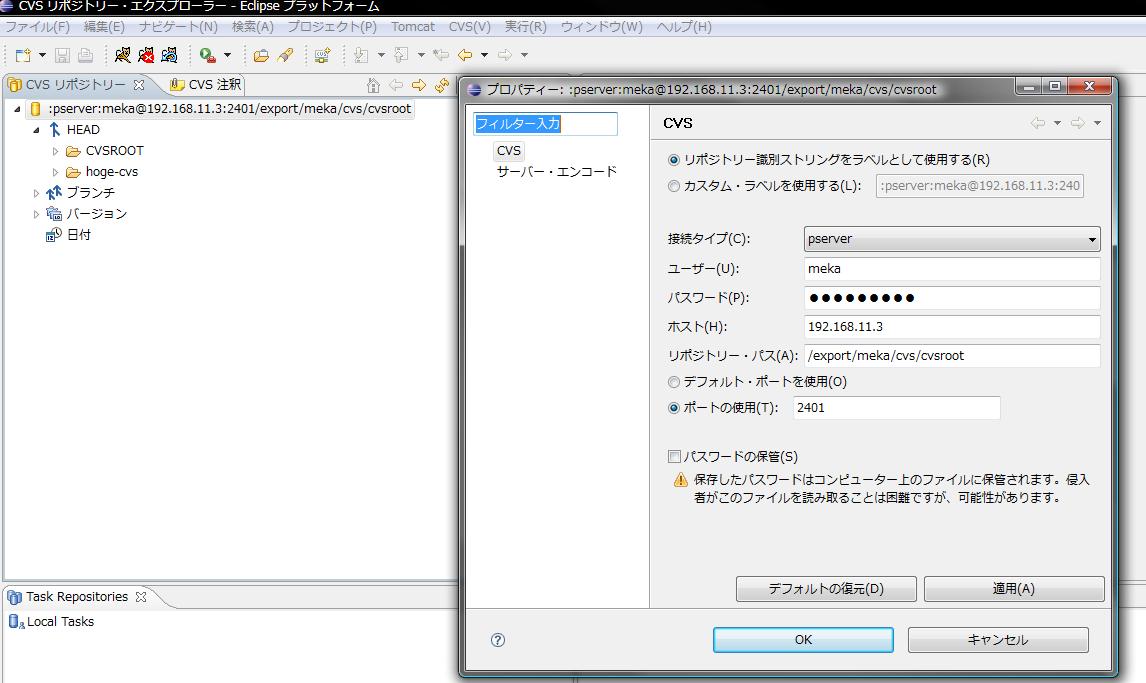Image resolution: width=1146 pixels, height=683 pixels.
Task: Click the Local Tasks repository icon
Action: (x=16, y=622)
